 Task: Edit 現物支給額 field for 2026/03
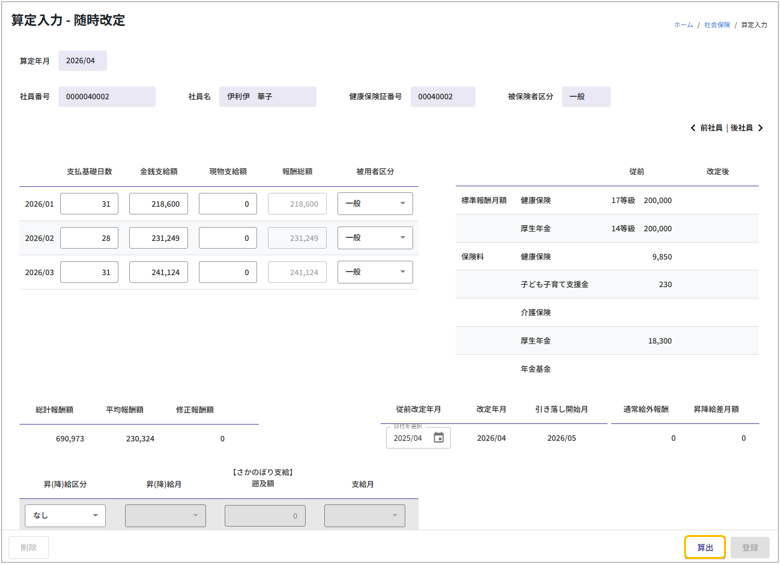227,272
